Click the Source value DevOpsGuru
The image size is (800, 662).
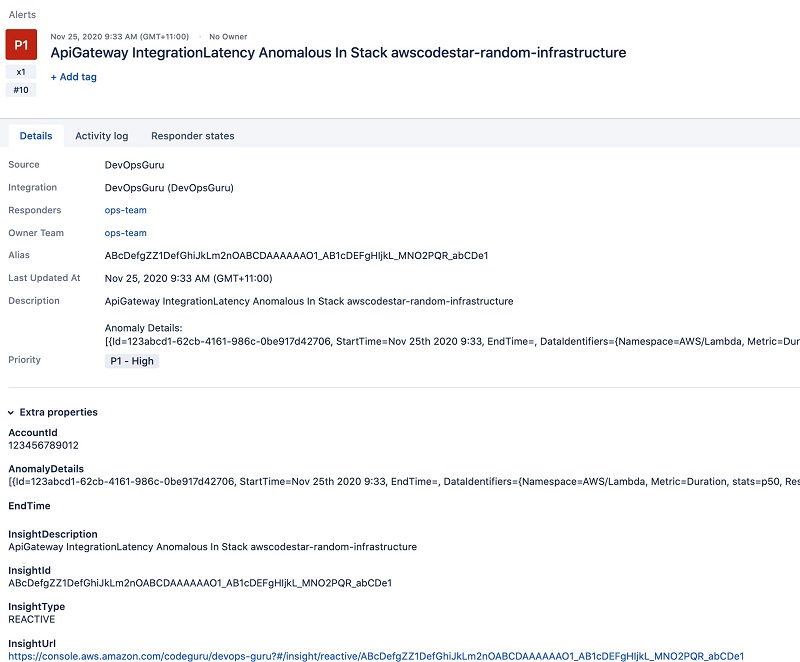coord(134,165)
